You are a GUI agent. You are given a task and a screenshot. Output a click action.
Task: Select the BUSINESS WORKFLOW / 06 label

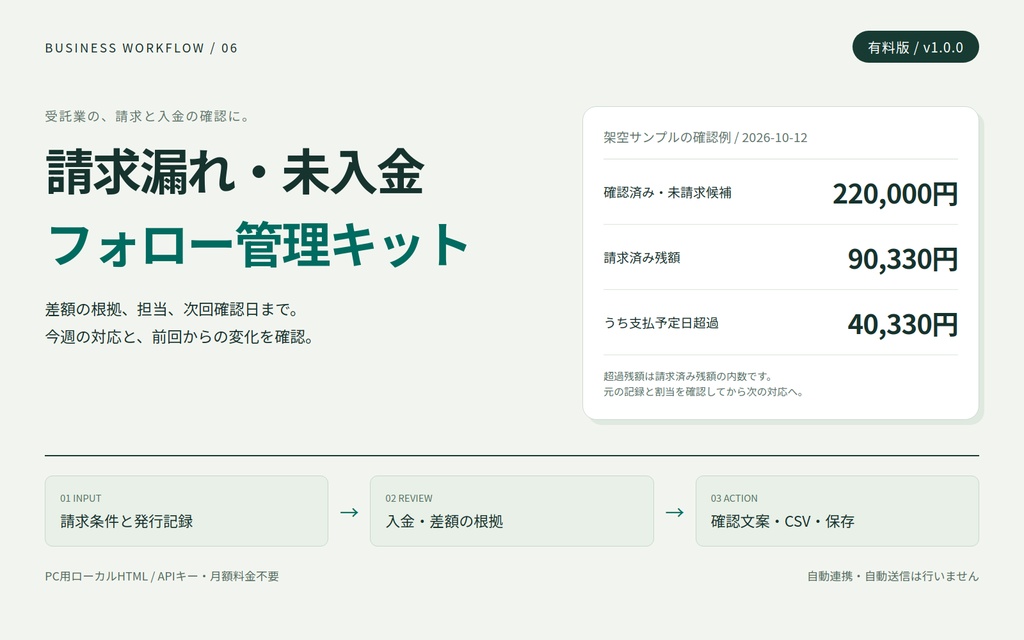tap(141, 48)
